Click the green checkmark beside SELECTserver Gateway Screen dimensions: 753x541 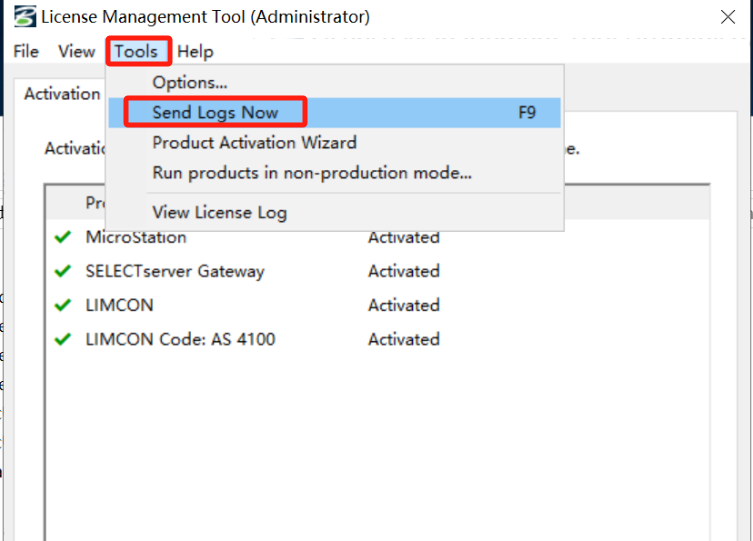(63, 271)
